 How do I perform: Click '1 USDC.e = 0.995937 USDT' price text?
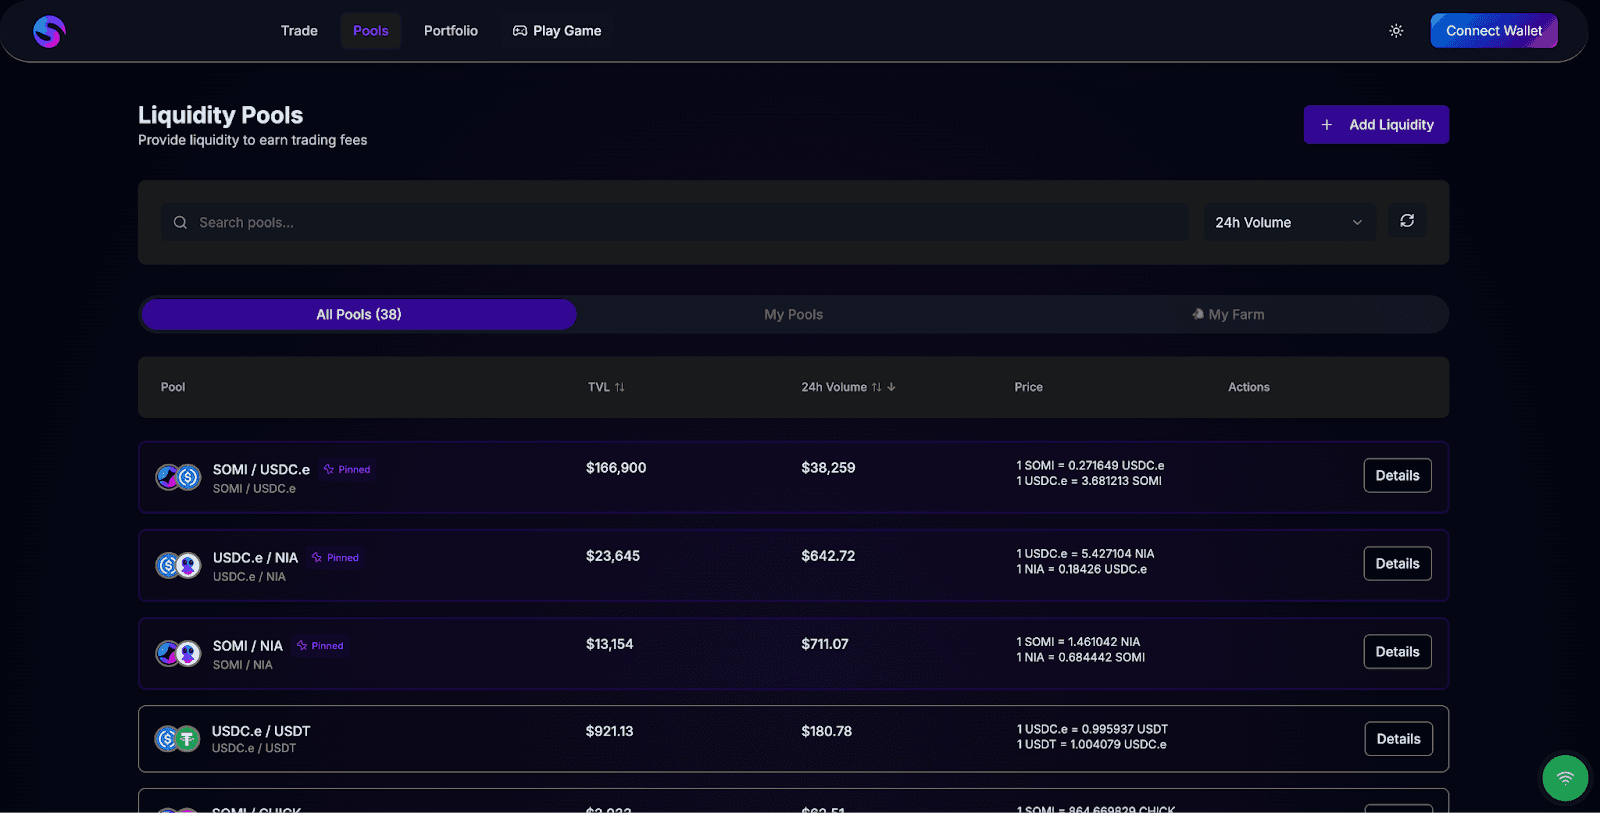point(1092,729)
